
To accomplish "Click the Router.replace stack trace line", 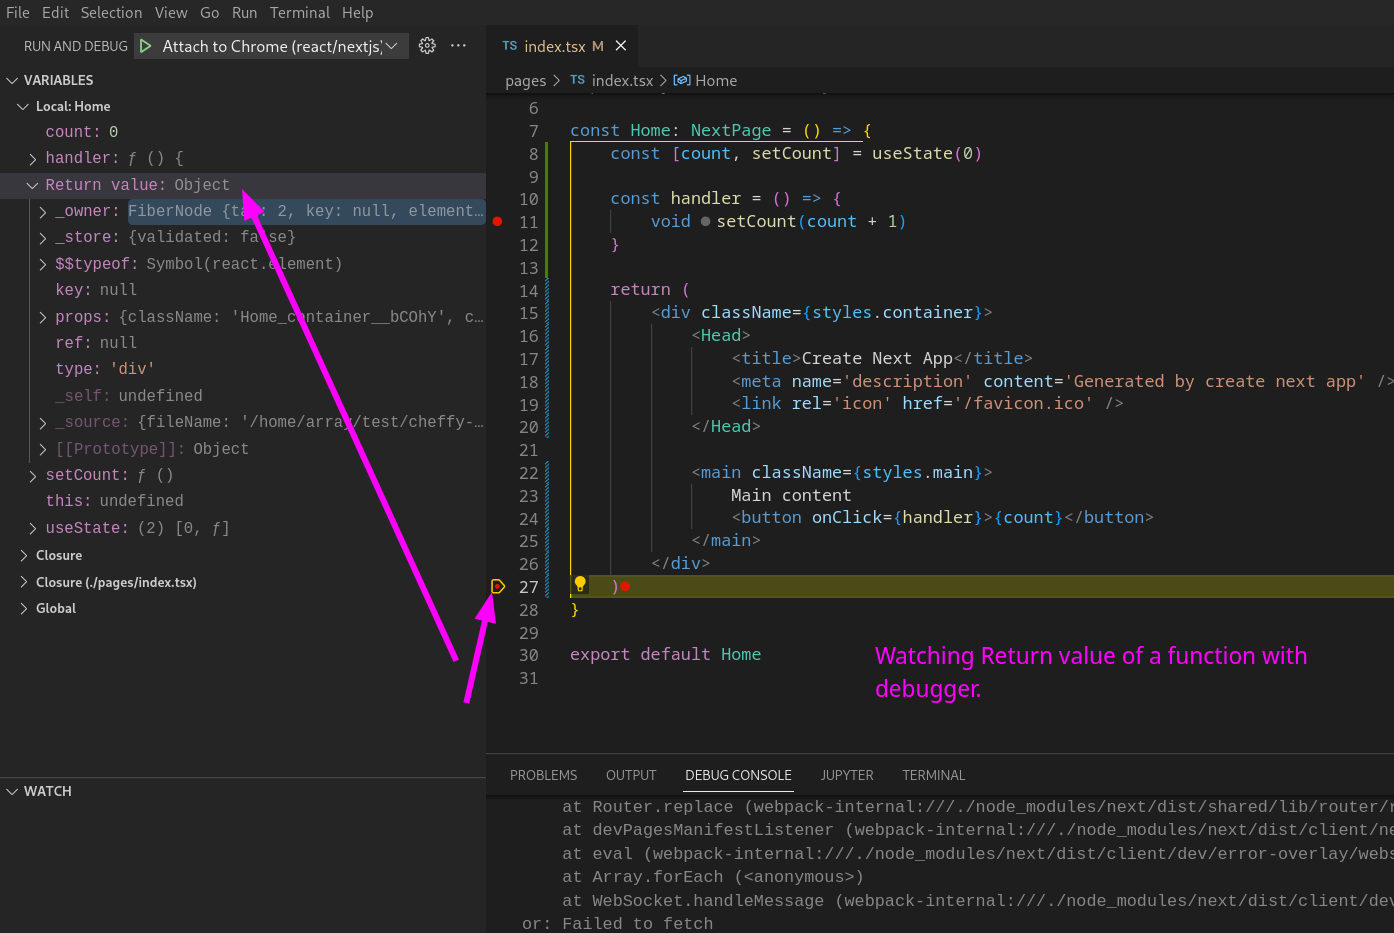I will click(x=978, y=807).
